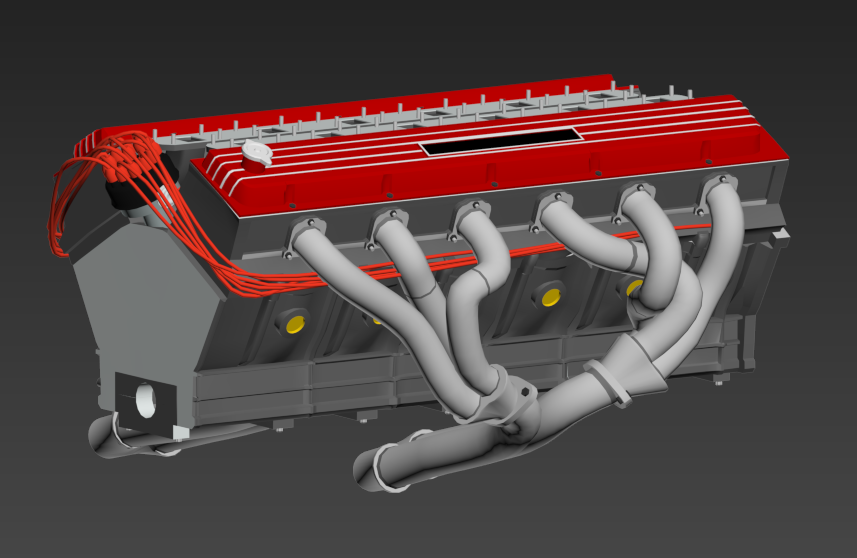Screen dimensions: 857x558
Task: Select the second exhaust flange from left
Action: point(390,223)
